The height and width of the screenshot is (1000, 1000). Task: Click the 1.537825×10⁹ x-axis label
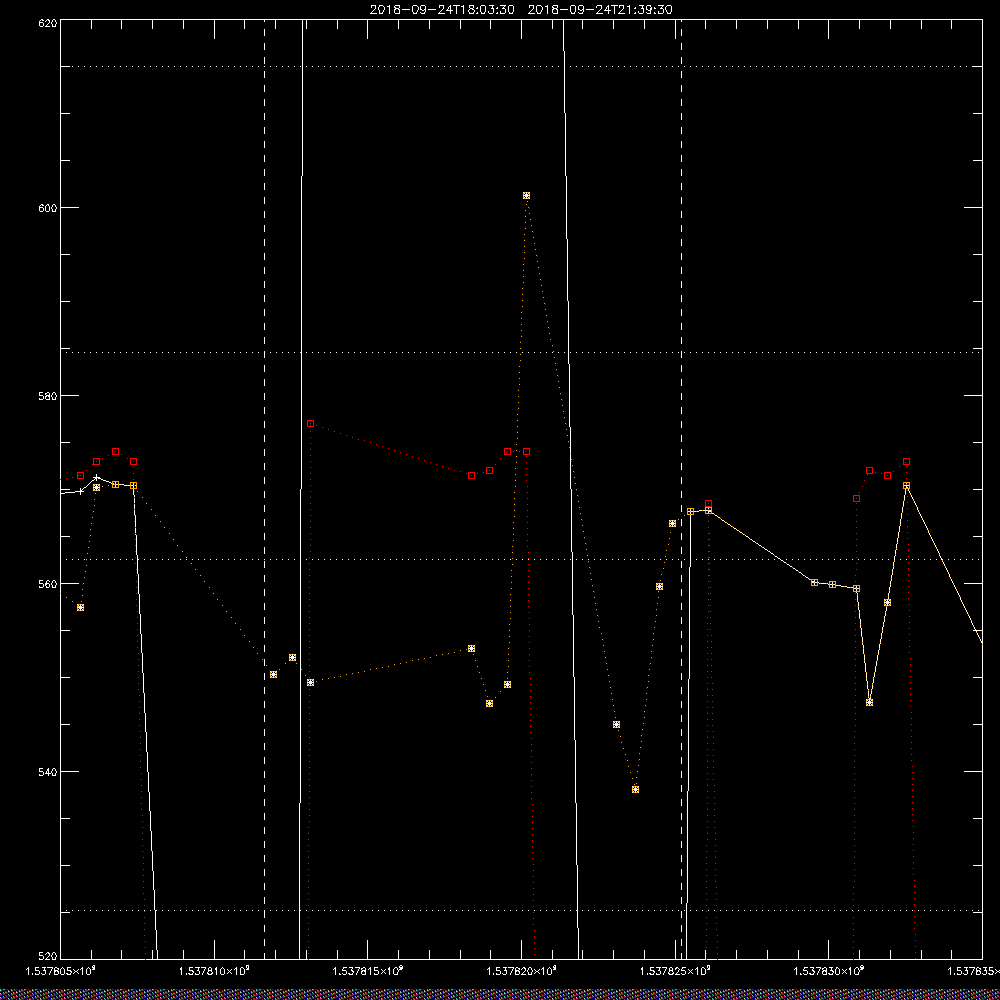click(x=675, y=971)
